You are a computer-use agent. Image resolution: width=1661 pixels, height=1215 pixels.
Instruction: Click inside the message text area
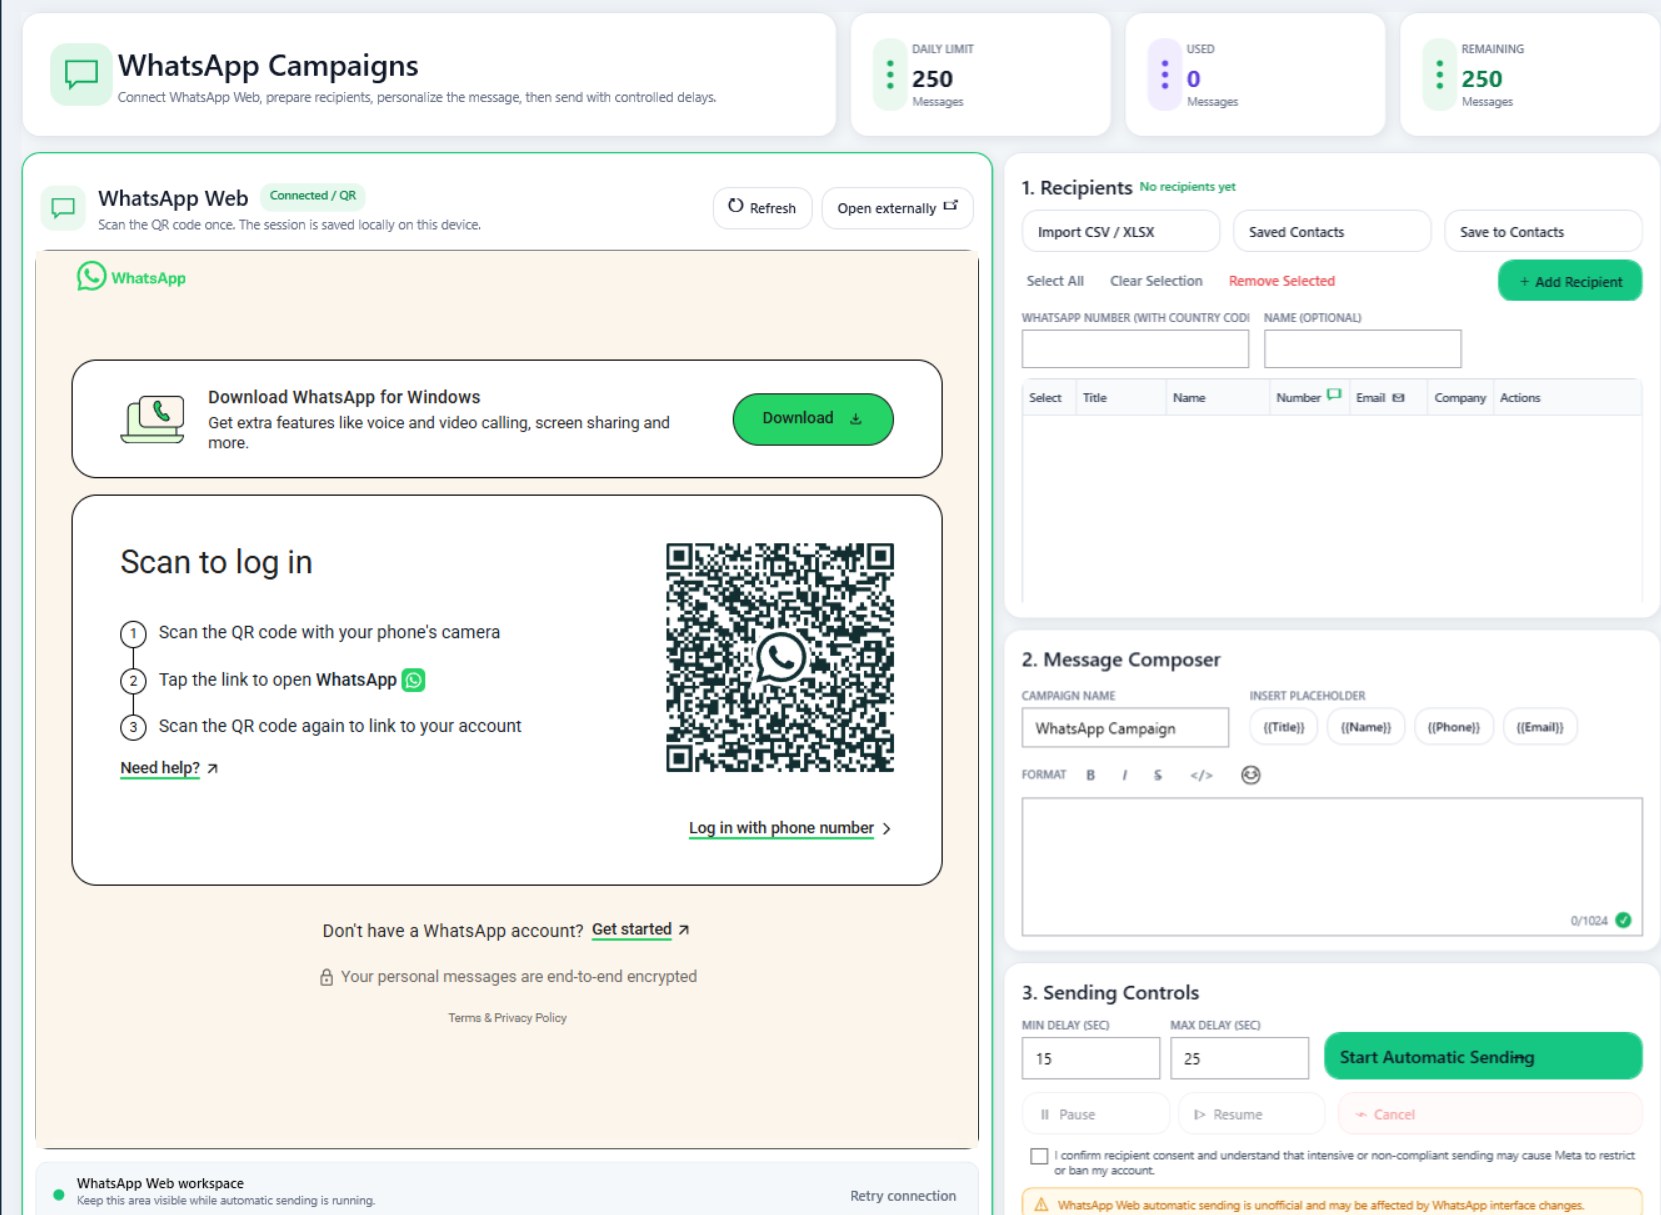click(1331, 866)
